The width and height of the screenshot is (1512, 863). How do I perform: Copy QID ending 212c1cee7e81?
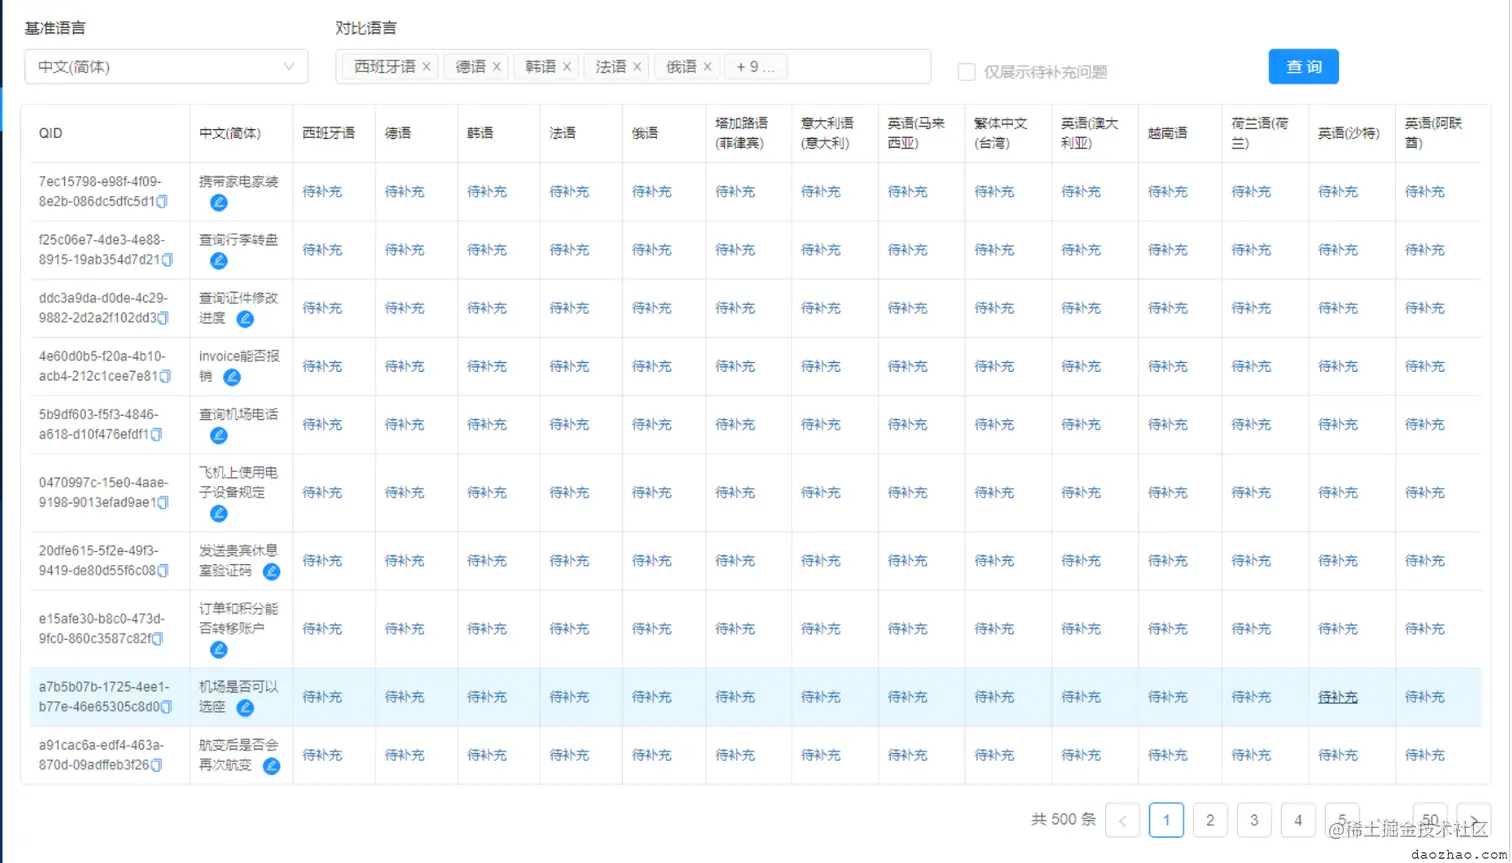pyautogui.click(x=165, y=376)
